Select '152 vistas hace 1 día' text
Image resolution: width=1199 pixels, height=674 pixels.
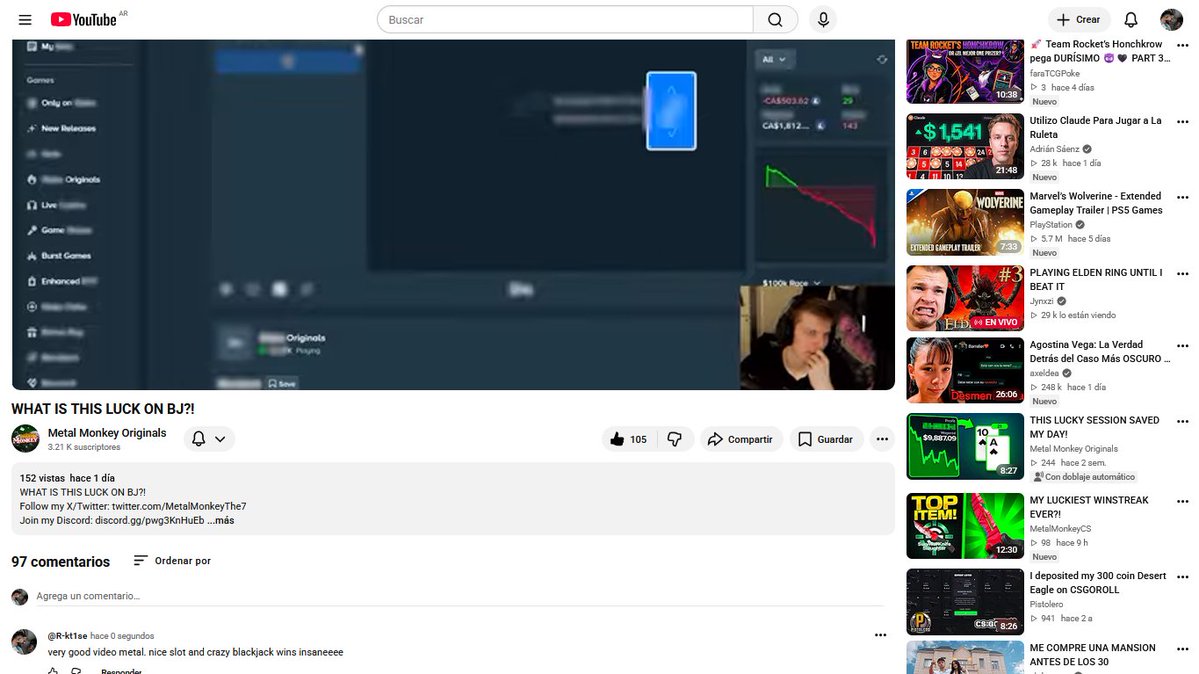point(67,478)
